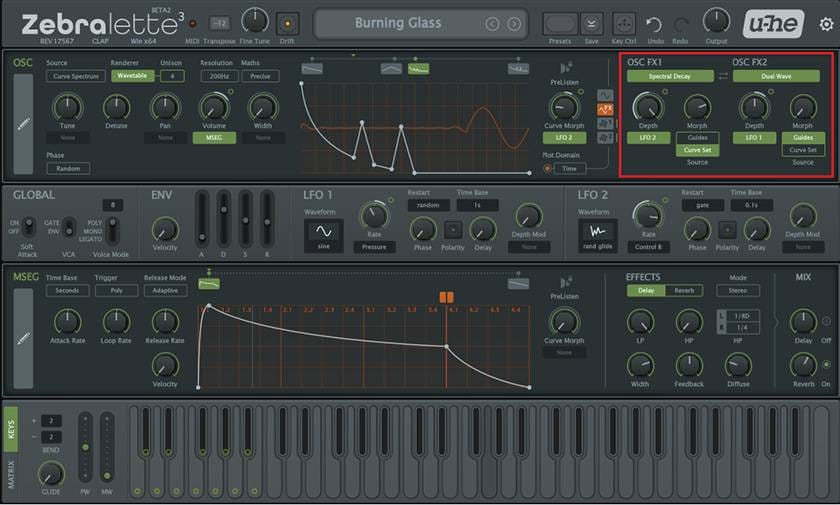Select Curve Set under OSC FX1 Source
Screen dimensions: 840x505
tap(697, 150)
